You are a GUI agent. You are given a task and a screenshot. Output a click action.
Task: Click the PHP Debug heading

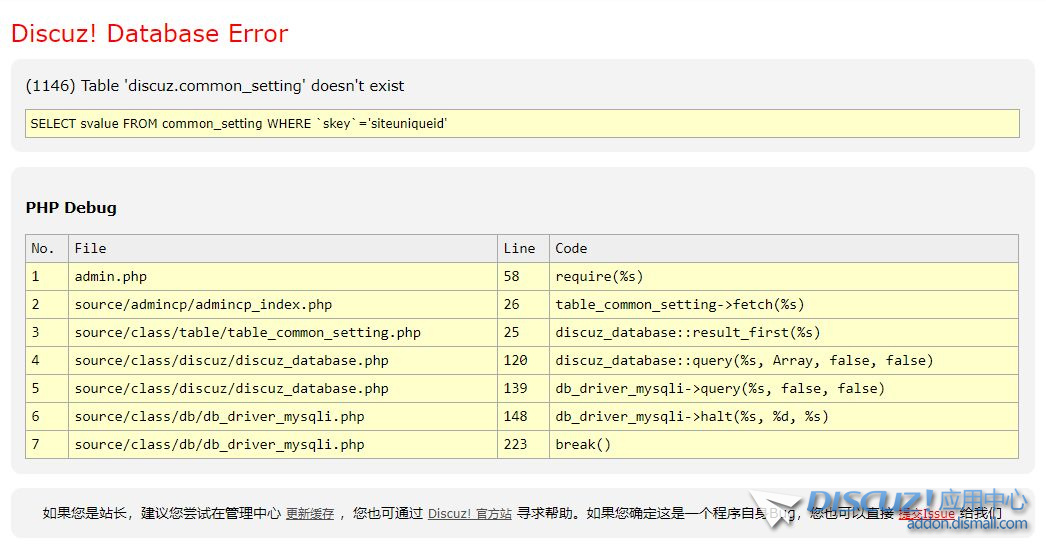click(x=71, y=207)
